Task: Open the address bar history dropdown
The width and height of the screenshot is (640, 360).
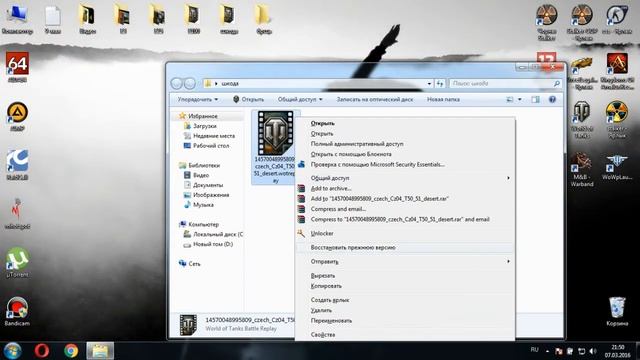Action: click(x=429, y=83)
